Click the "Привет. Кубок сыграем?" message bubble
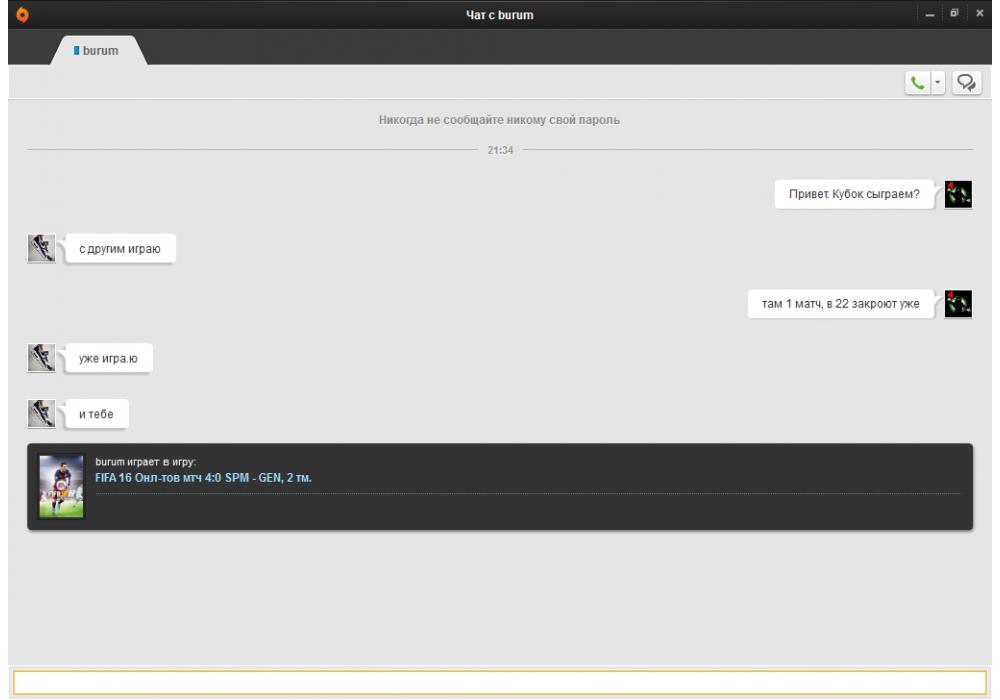 click(853, 194)
